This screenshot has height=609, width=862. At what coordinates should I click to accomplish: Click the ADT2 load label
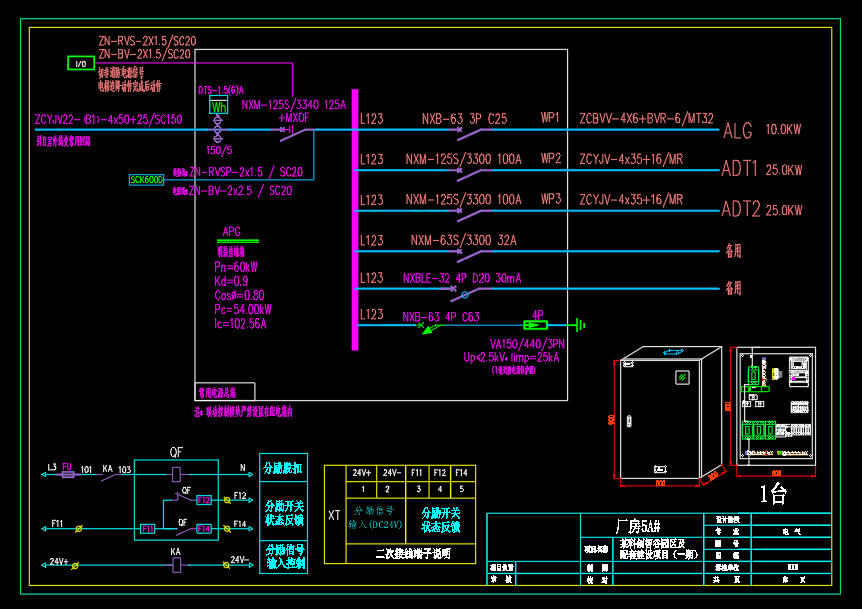click(x=740, y=210)
